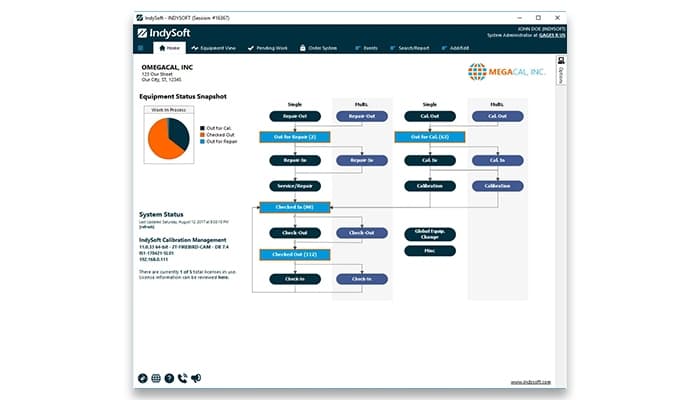Image resolution: width=700 pixels, height=400 pixels.
Task: Click the help question mark icon
Action: pyautogui.click(x=168, y=378)
